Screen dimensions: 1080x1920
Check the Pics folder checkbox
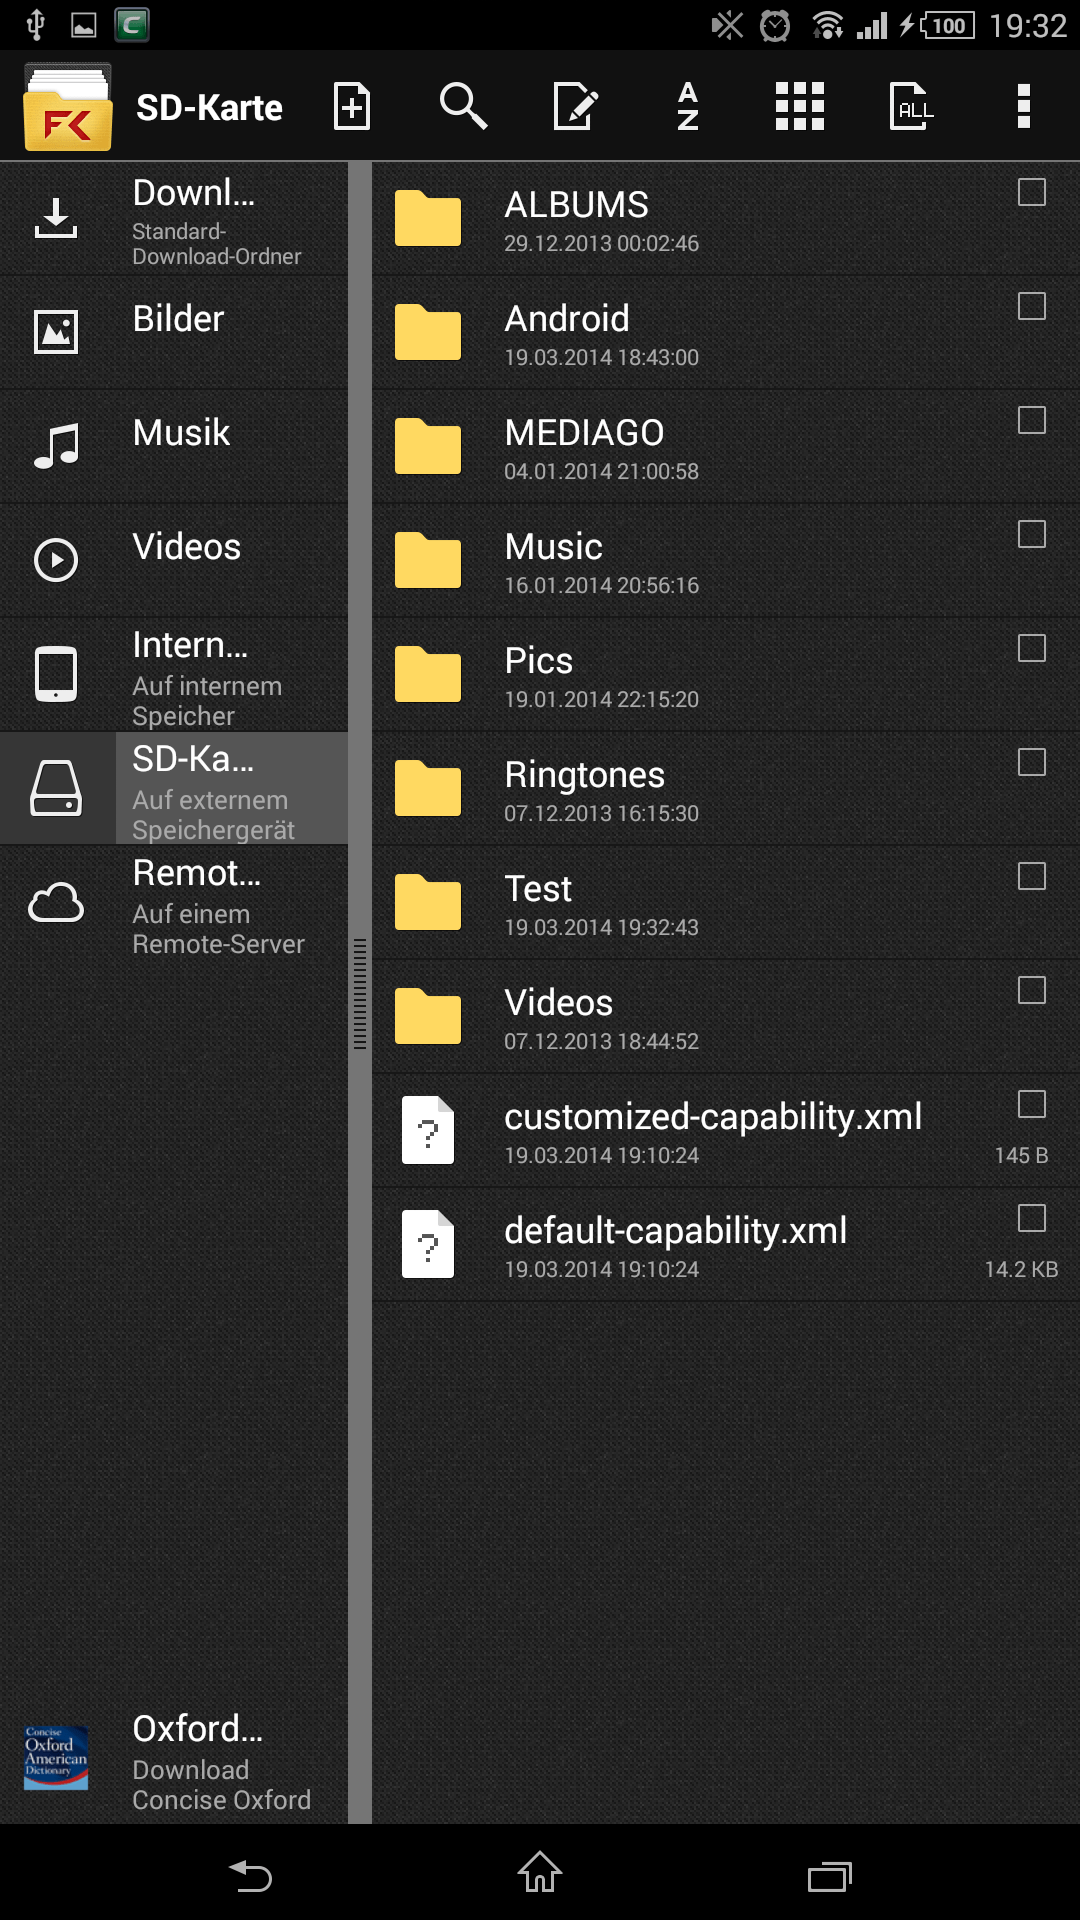point(1032,648)
